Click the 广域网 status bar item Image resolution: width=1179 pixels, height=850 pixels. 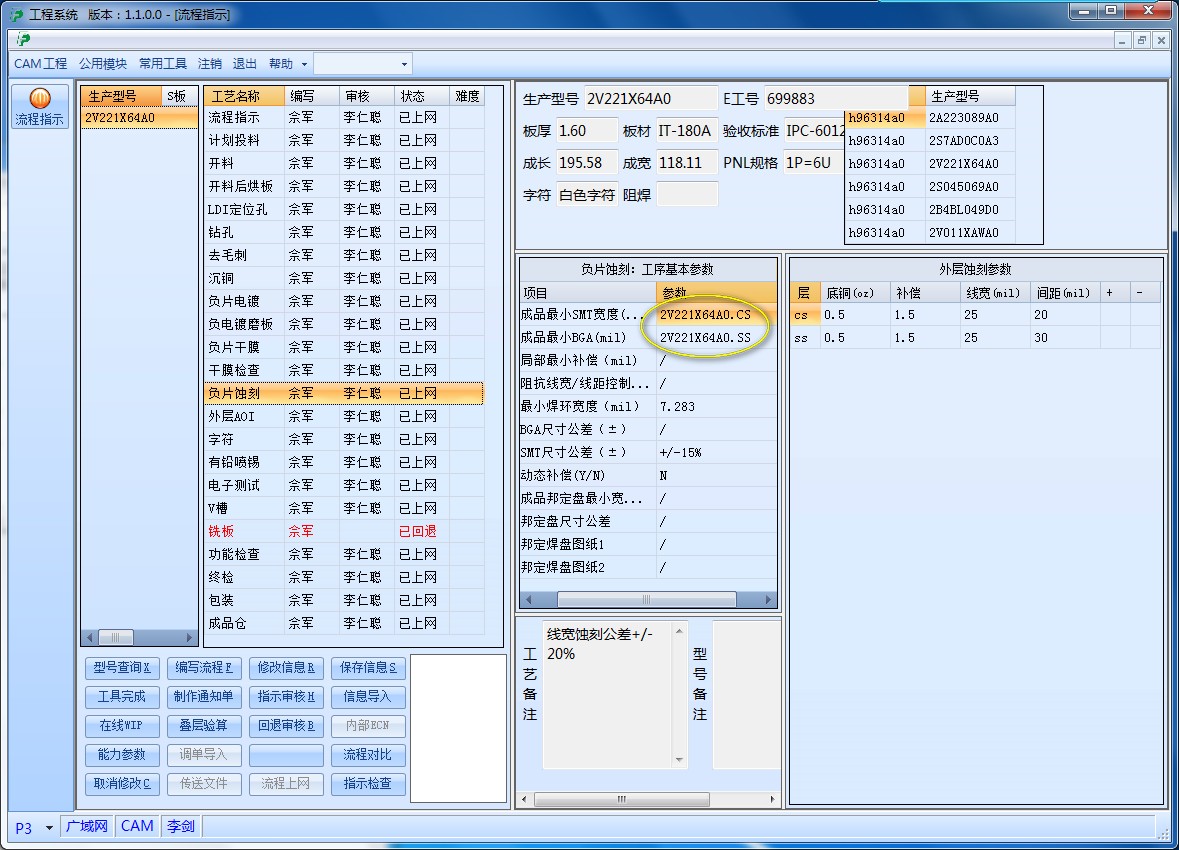click(x=86, y=826)
